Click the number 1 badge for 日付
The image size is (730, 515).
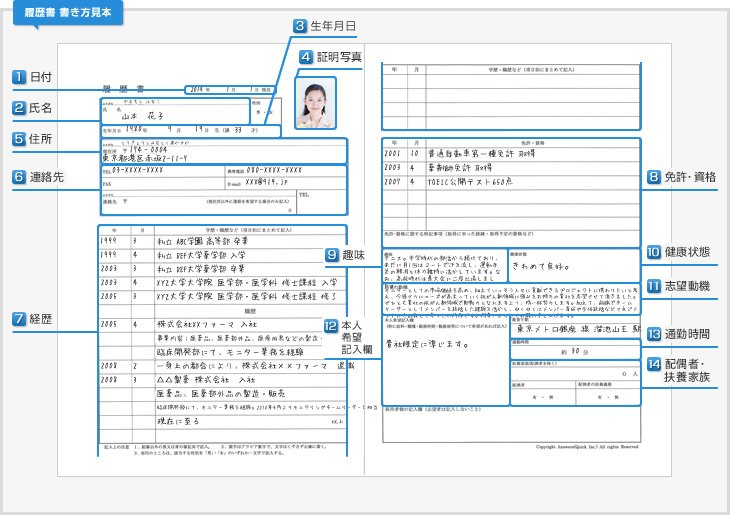point(18,76)
